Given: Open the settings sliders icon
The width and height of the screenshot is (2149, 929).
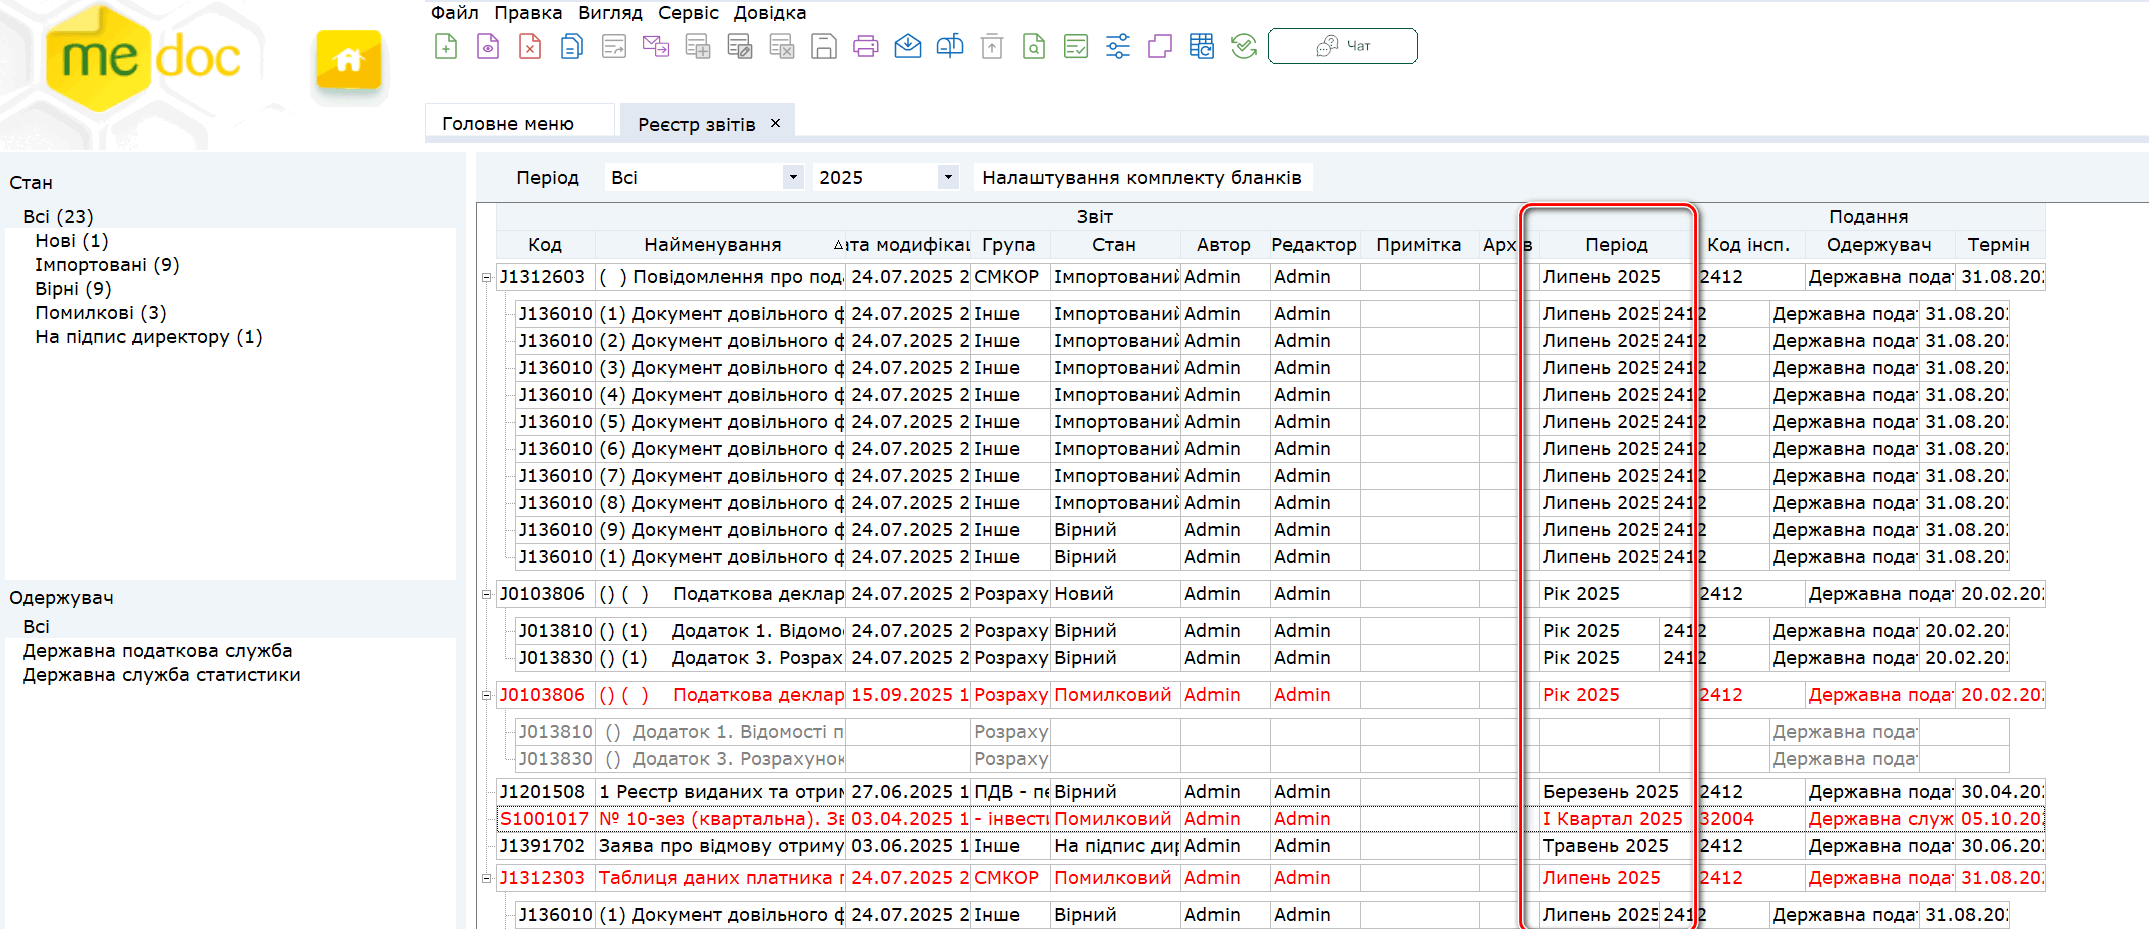Looking at the screenshot, I should 1118,46.
